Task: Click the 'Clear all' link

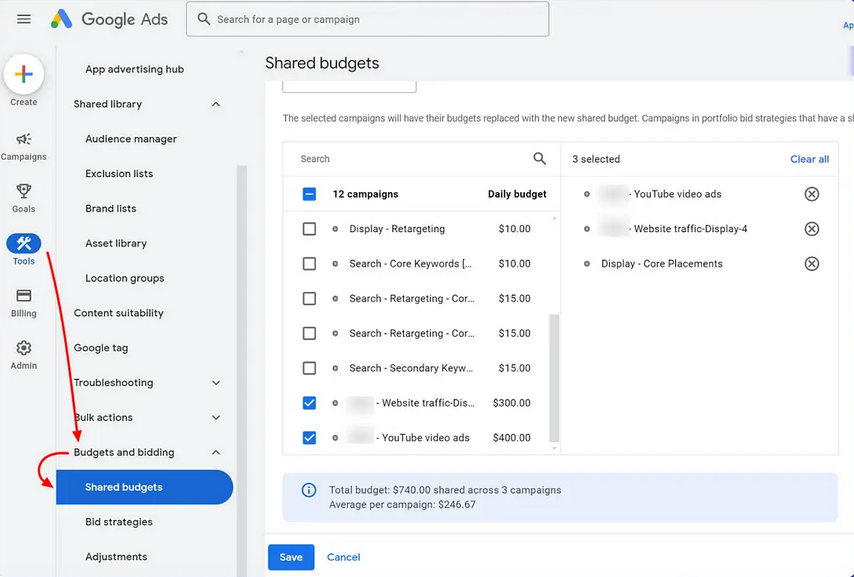Action: (810, 158)
